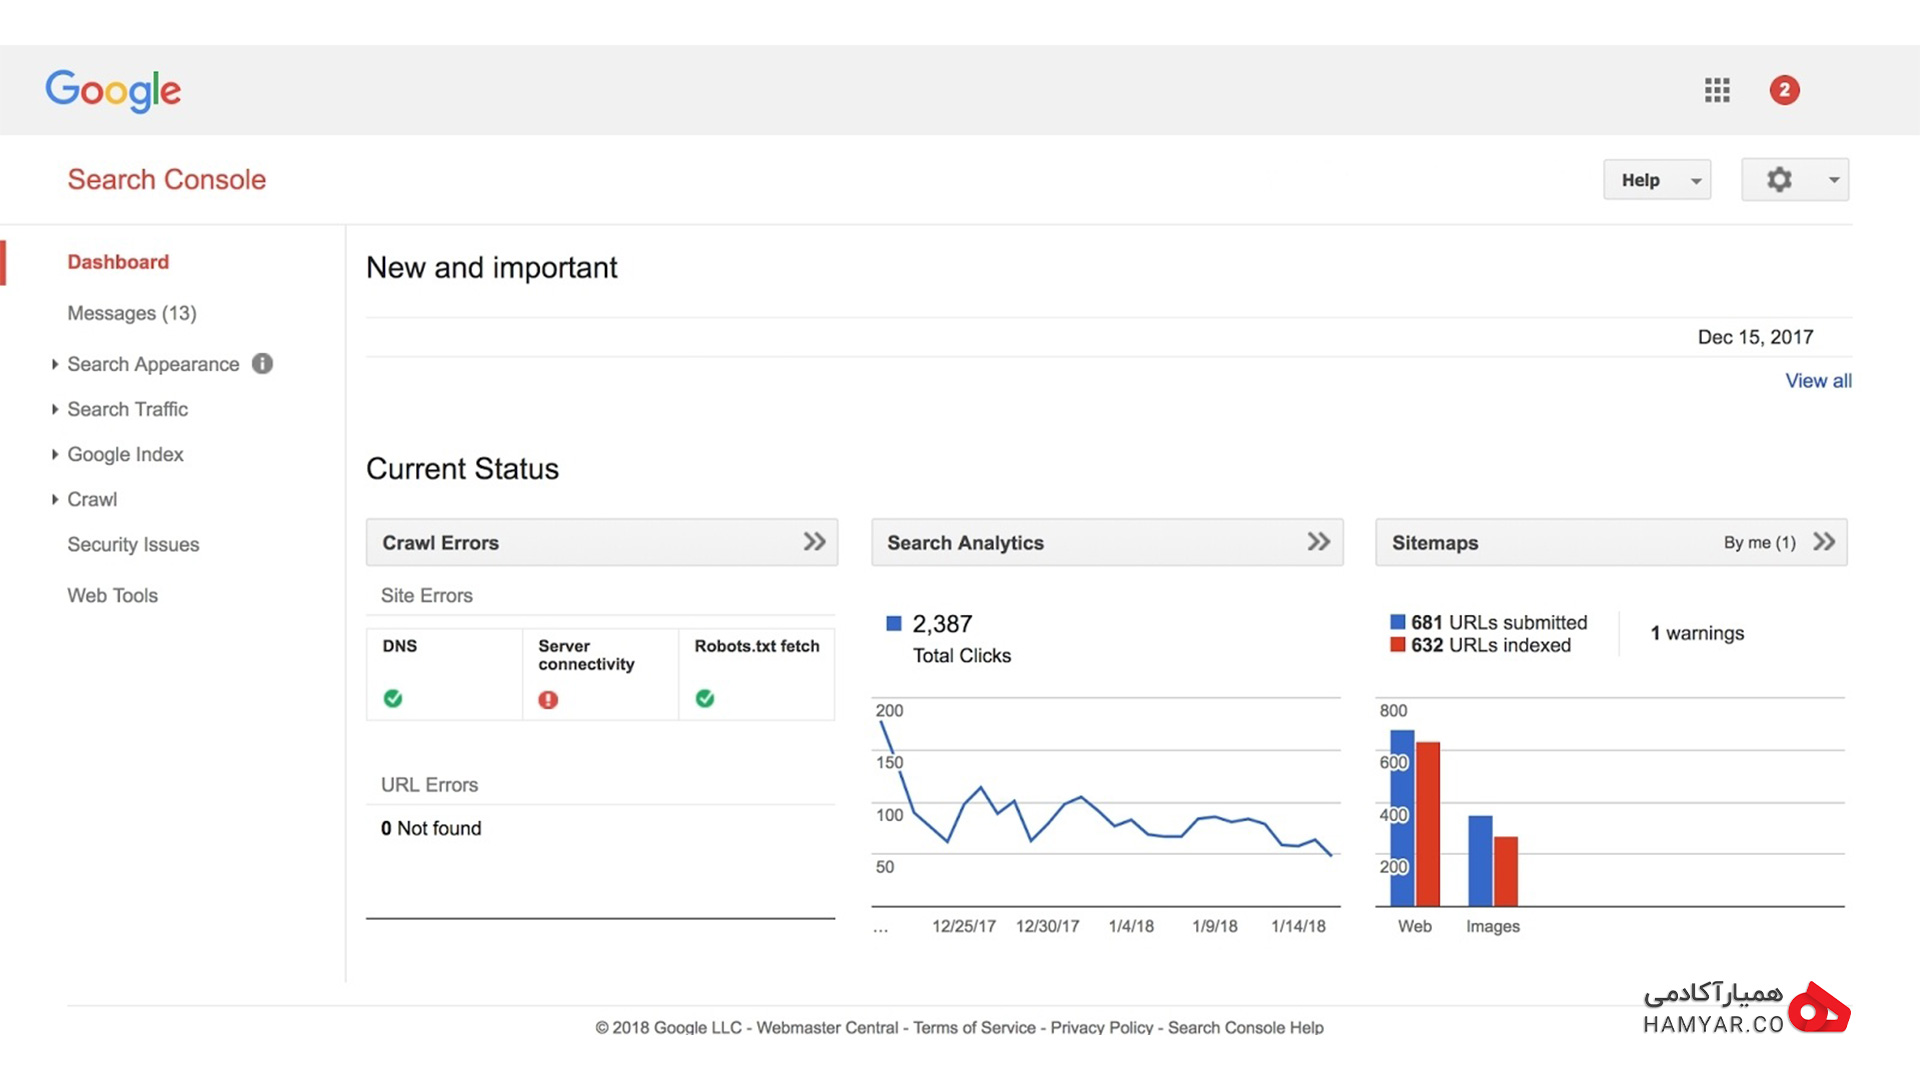Click the Server connectivity red error icon
This screenshot has width=1920, height=1080.
tap(548, 700)
